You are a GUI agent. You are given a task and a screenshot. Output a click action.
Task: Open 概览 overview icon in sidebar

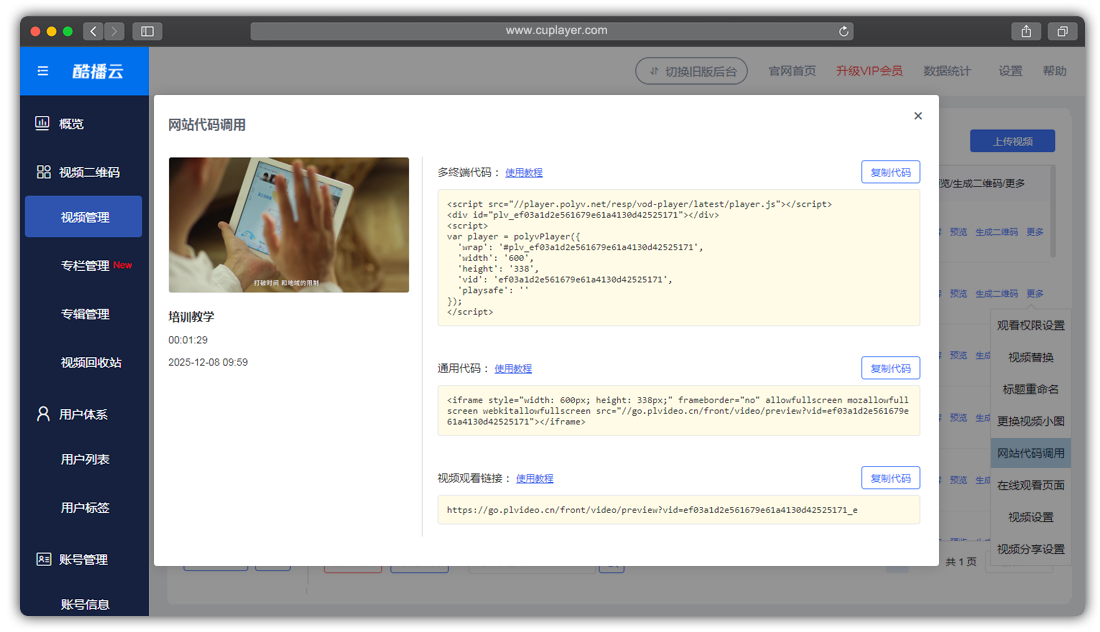point(43,123)
